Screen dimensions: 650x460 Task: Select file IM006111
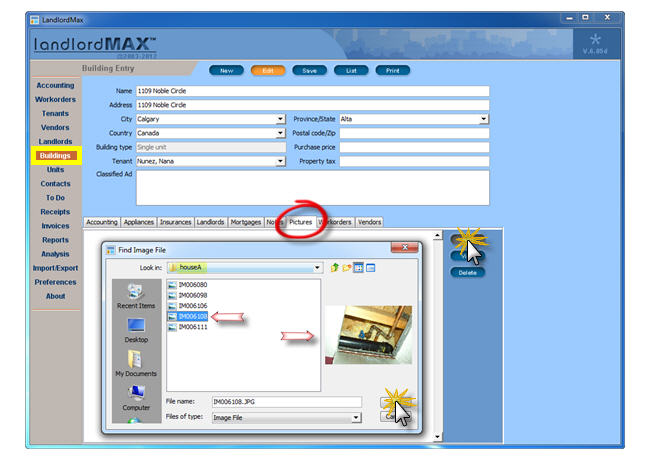(x=188, y=327)
